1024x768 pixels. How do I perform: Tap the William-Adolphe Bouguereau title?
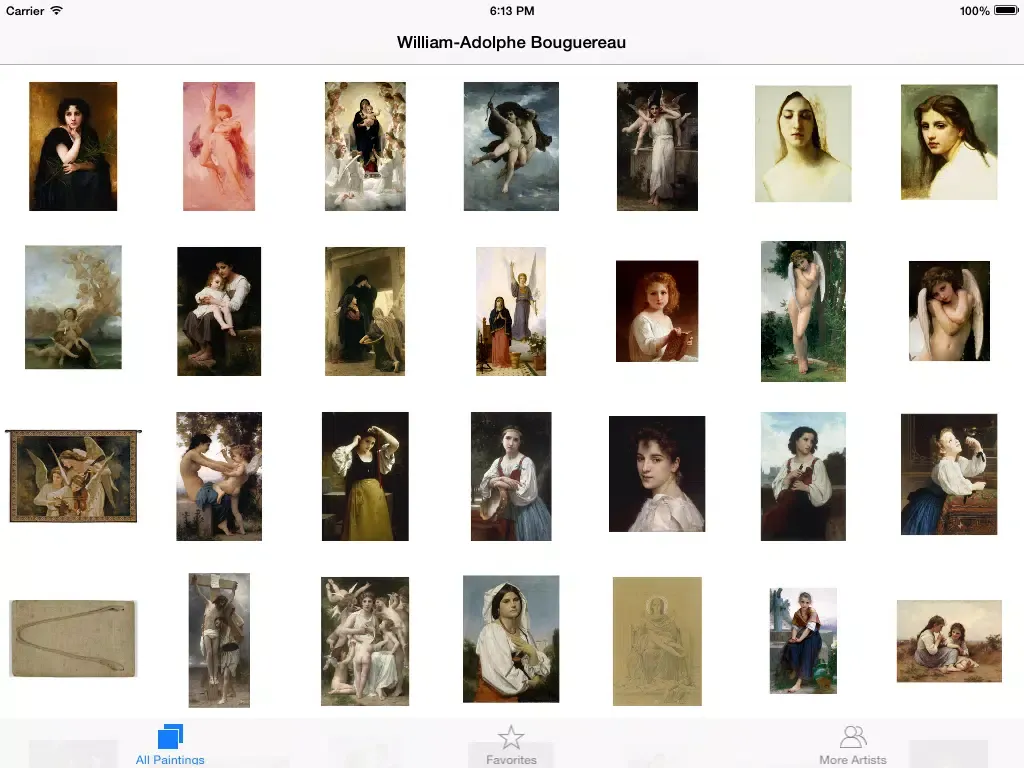pyautogui.click(x=511, y=42)
